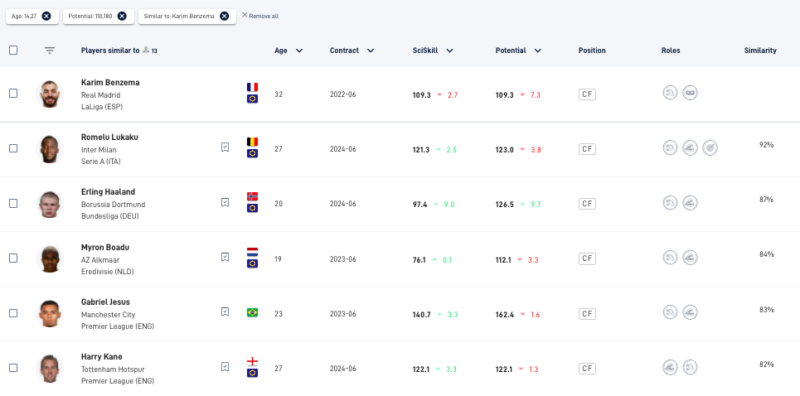Check the box for Karim Benzema row
800x396 pixels.
[13, 93]
